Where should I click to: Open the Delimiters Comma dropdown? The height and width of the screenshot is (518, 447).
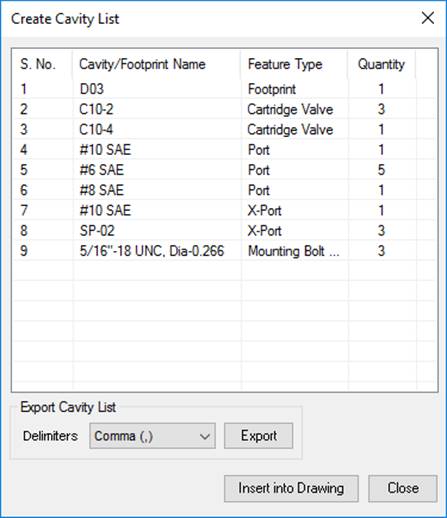coord(152,436)
